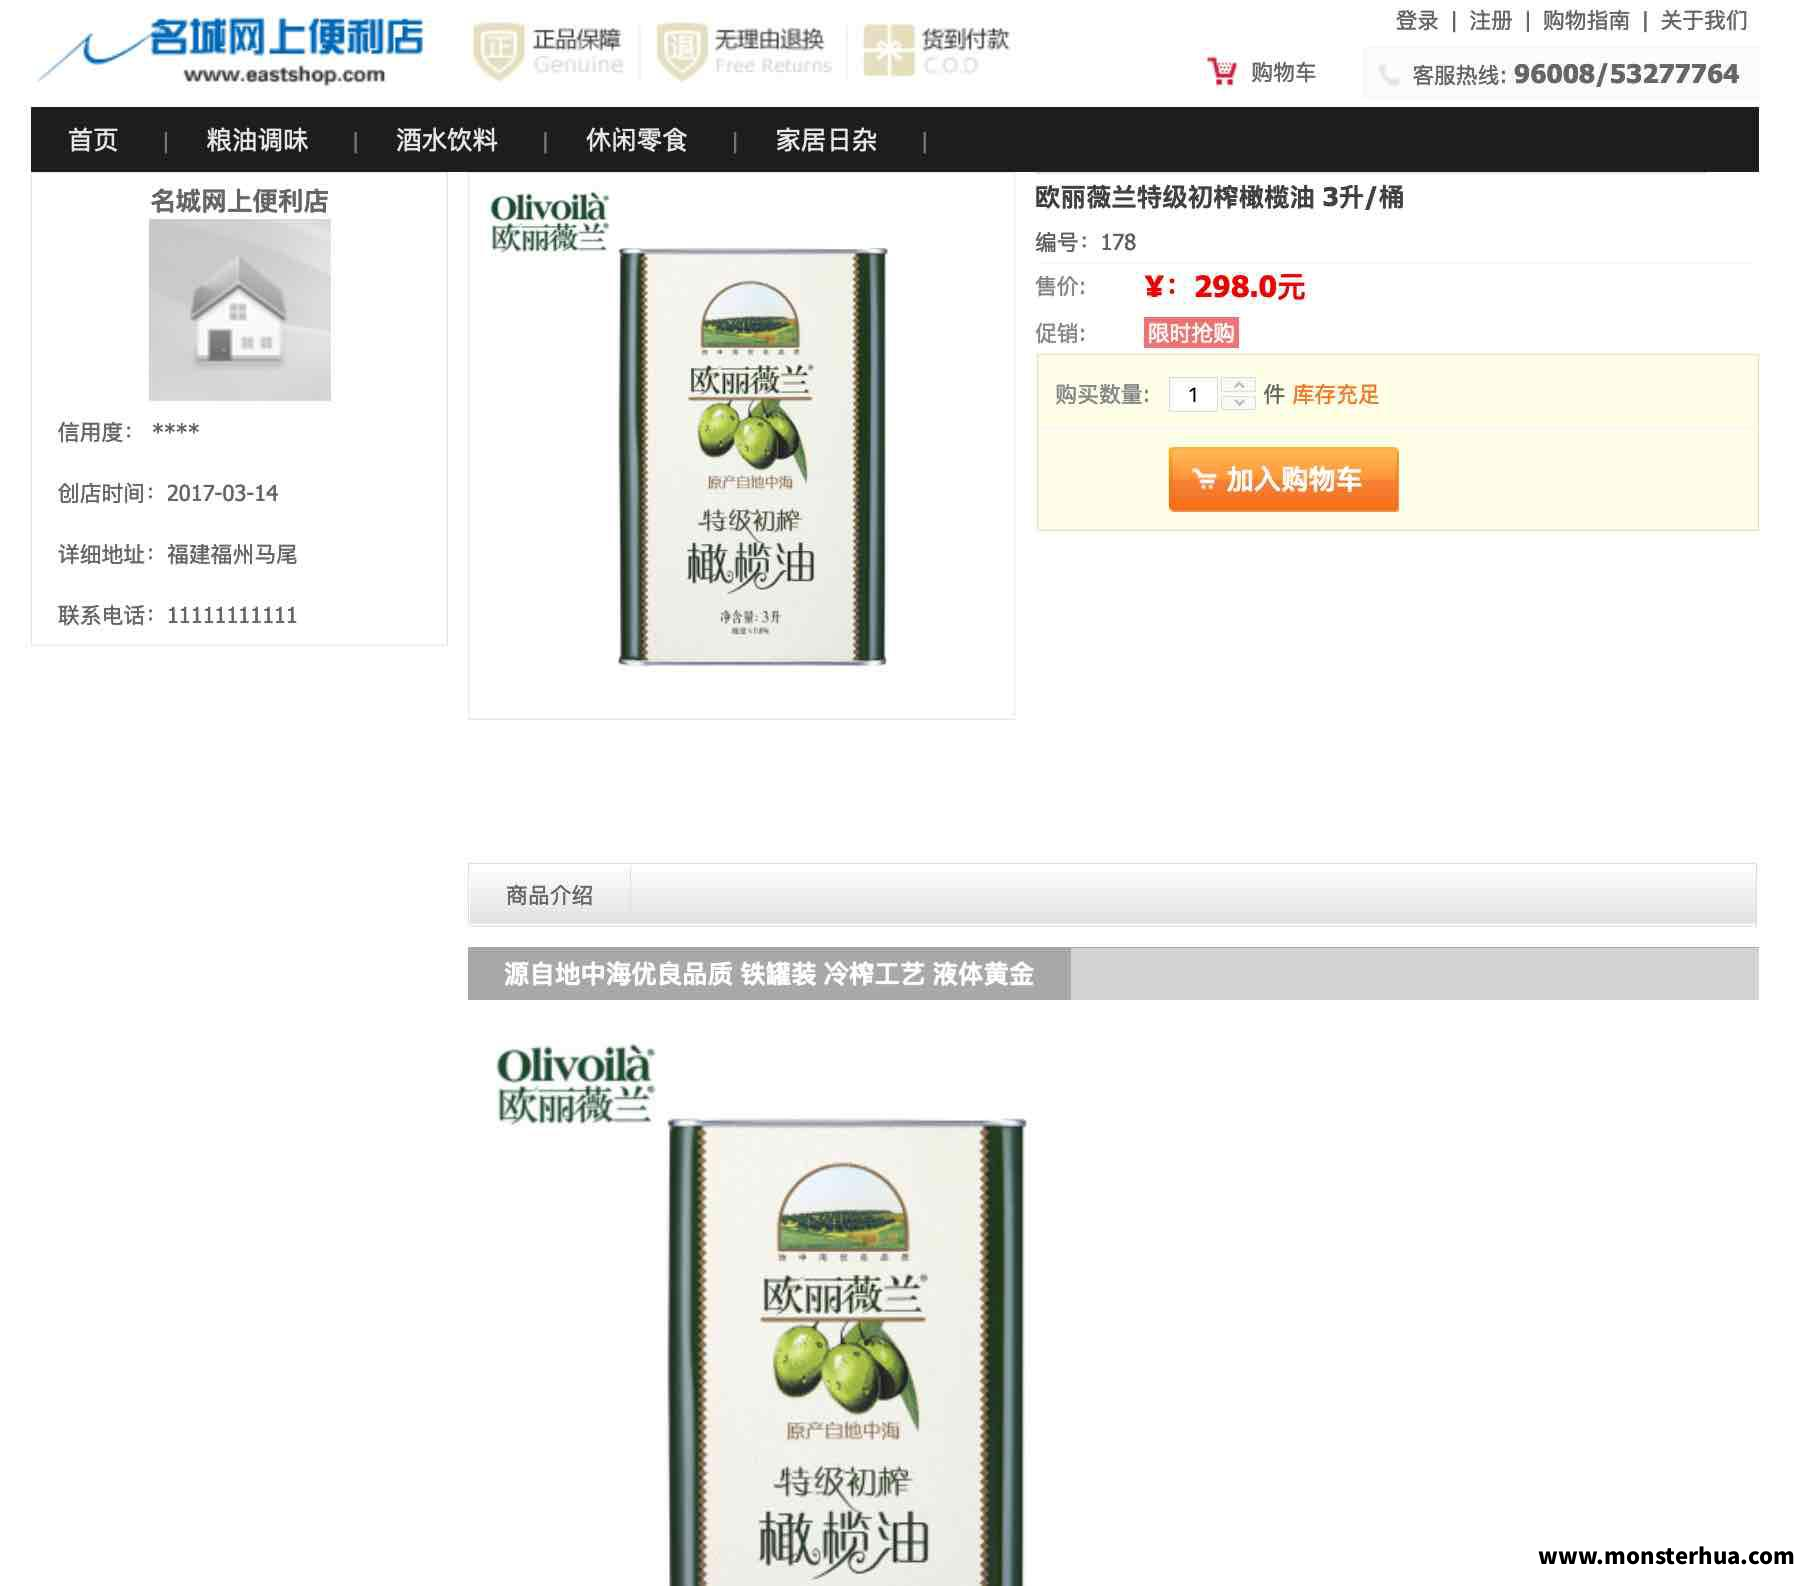Click the 限时抢购 promotion tag
Image resolution: width=1796 pixels, height=1586 pixels.
(x=1191, y=333)
